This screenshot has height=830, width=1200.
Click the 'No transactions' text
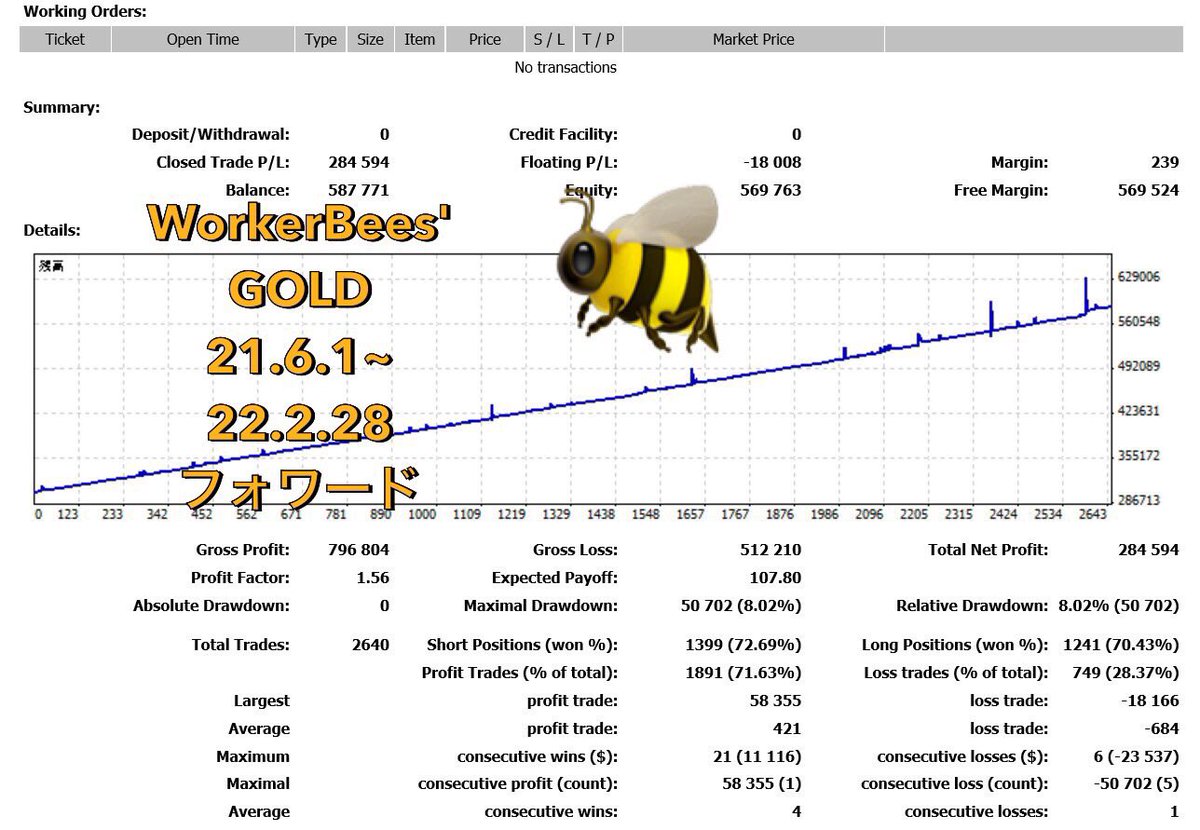(565, 67)
